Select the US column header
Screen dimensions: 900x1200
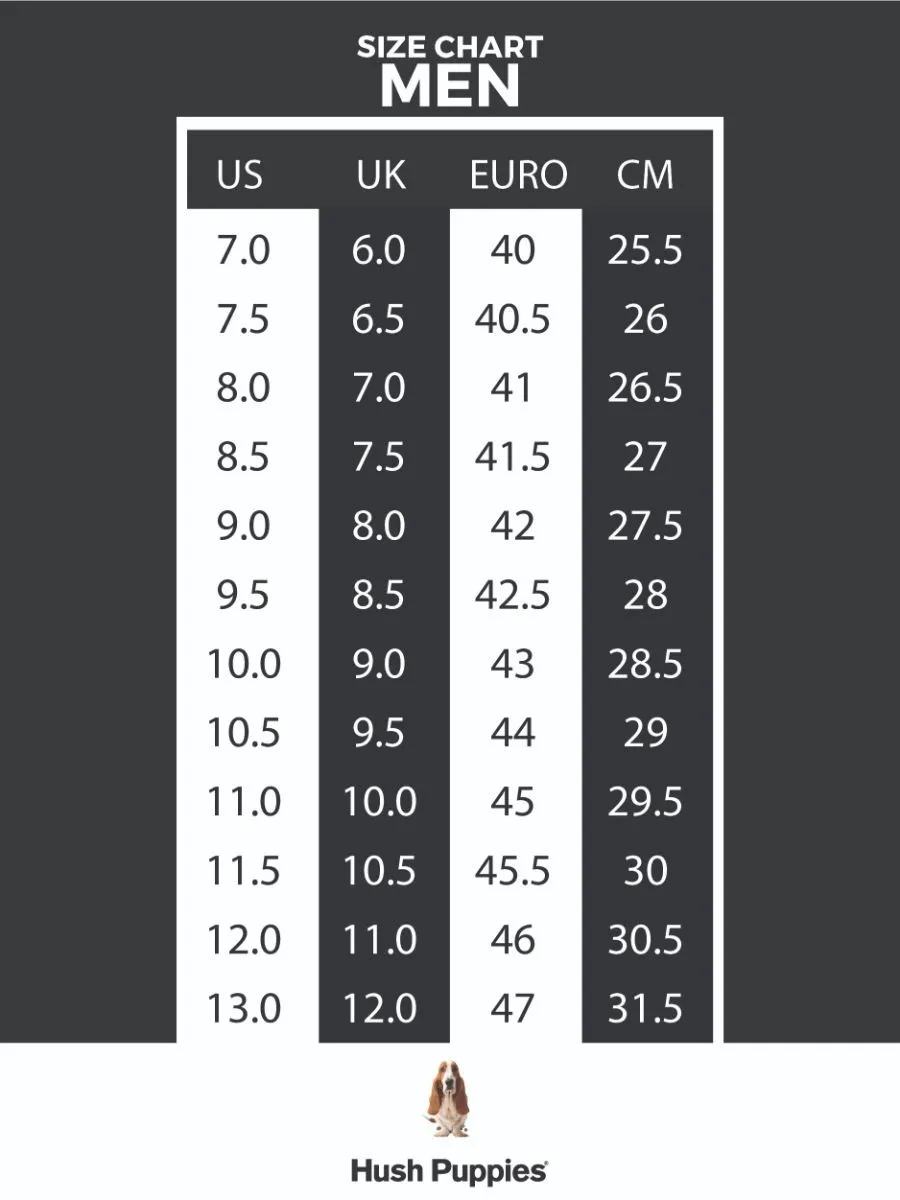coord(240,175)
